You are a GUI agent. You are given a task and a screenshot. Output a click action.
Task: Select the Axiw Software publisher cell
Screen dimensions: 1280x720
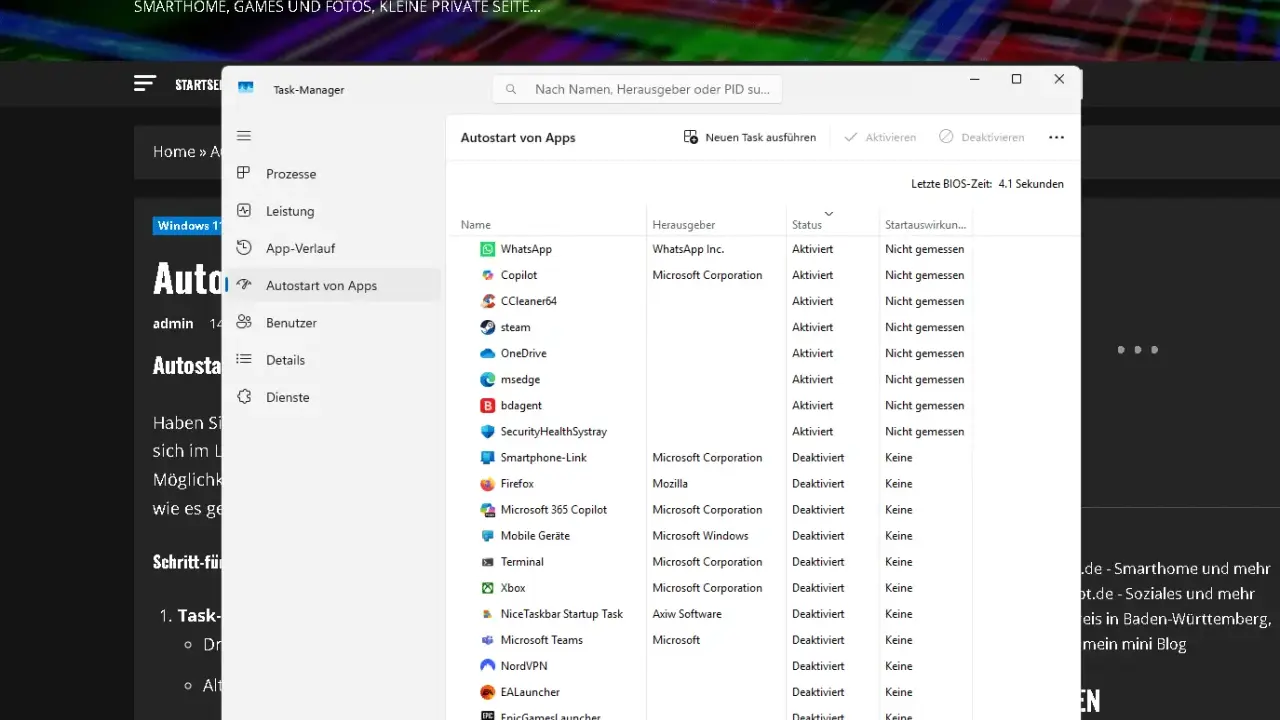click(x=687, y=614)
